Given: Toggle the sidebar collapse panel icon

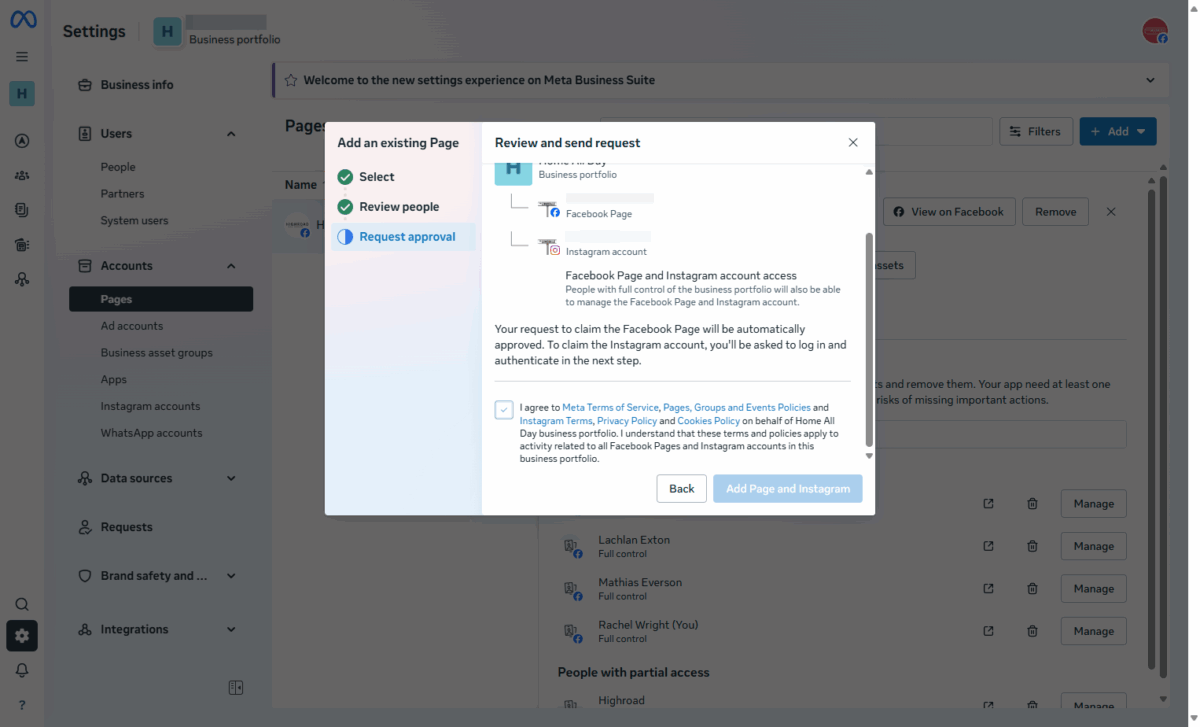Looking at the screenshot, I should click(x=236, y=687).
